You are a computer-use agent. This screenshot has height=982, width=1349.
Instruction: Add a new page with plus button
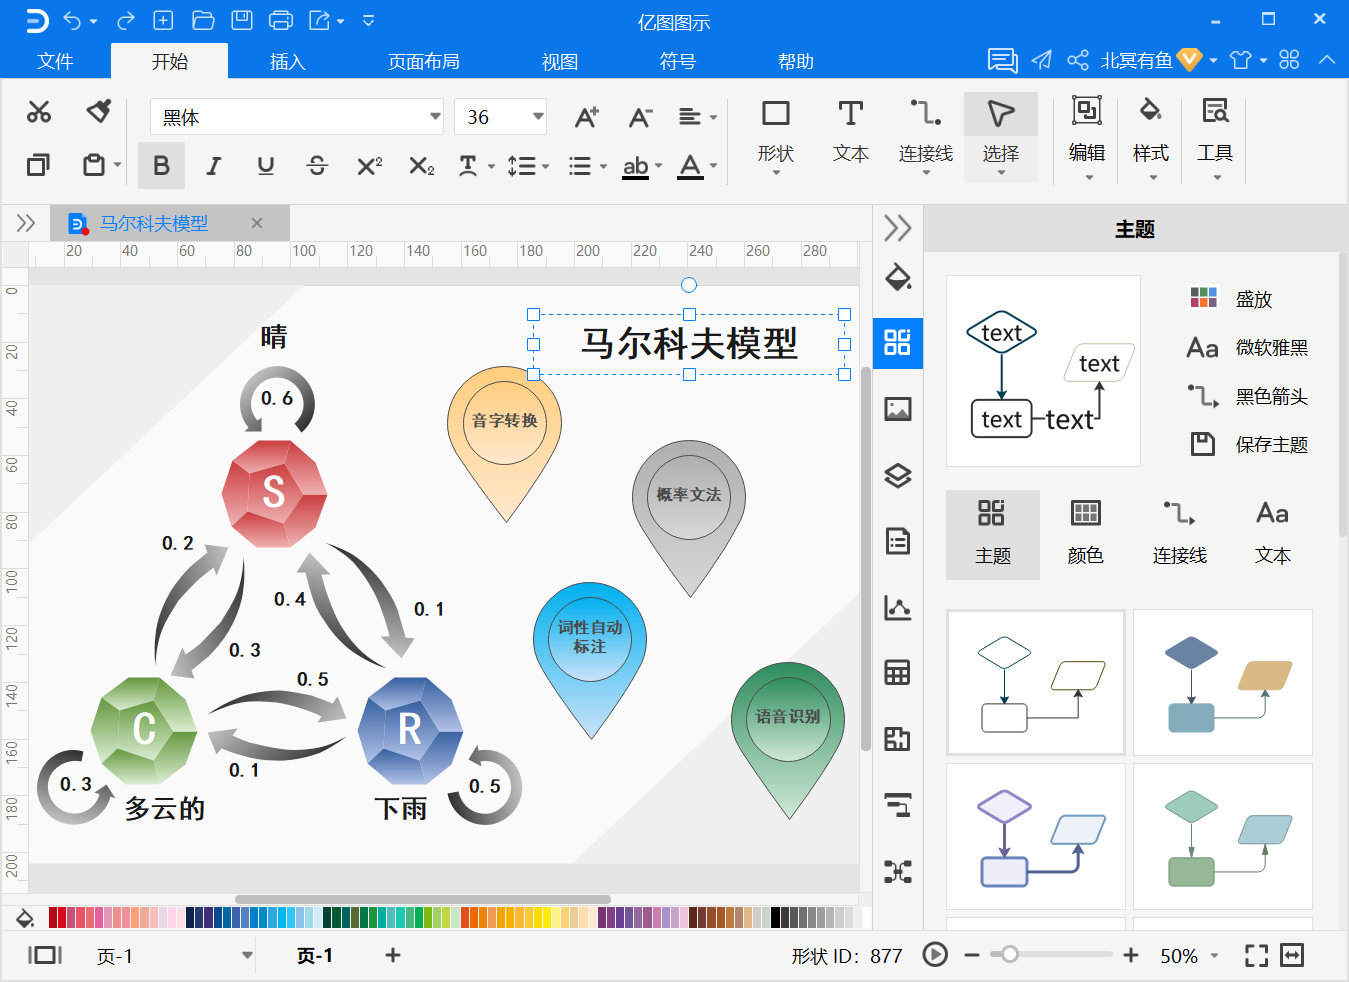click(393, 955)
